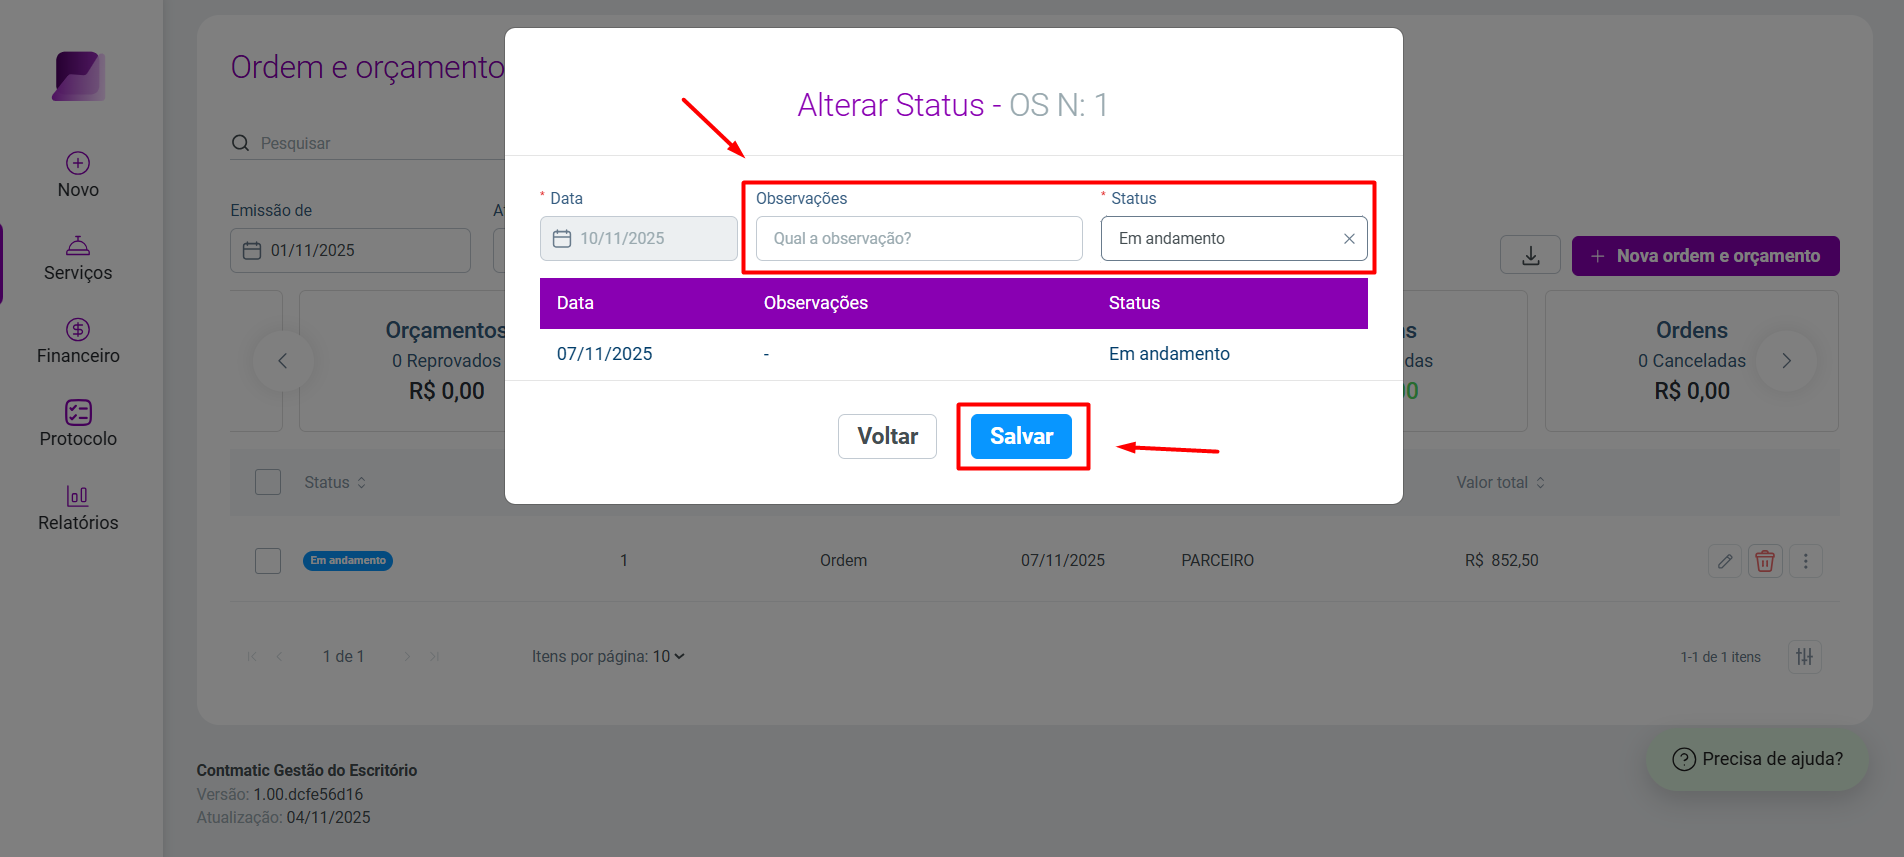Open the Financeiro section
Viewport: 1904px width, 857px height.
point(78,341)
